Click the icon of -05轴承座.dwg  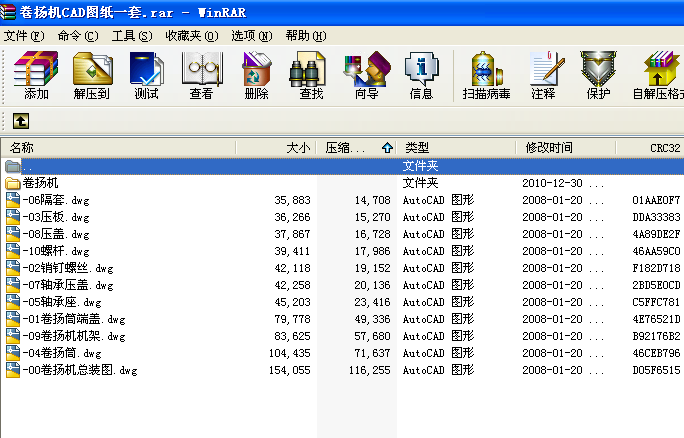pos(13,302)
